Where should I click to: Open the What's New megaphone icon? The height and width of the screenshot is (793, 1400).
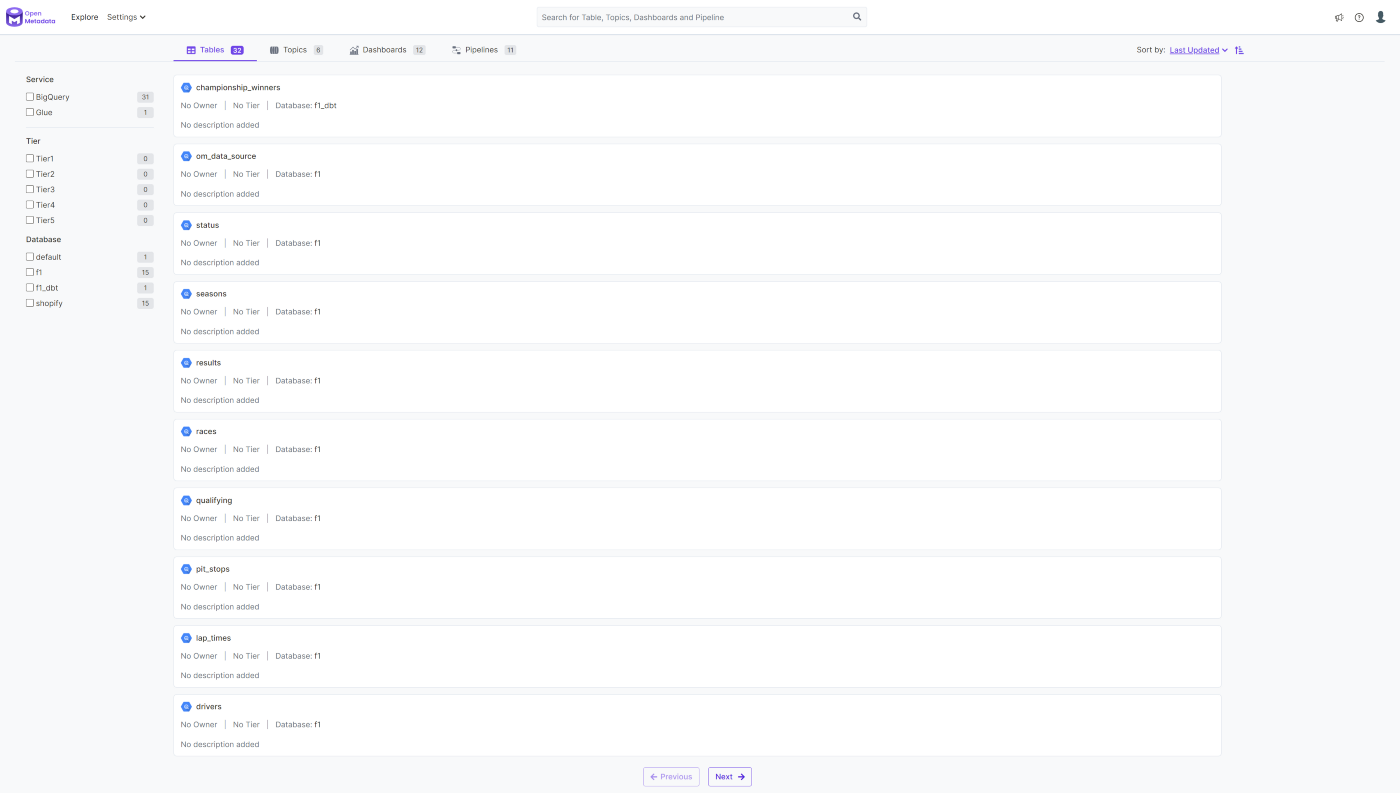[x=1339, y=17]
